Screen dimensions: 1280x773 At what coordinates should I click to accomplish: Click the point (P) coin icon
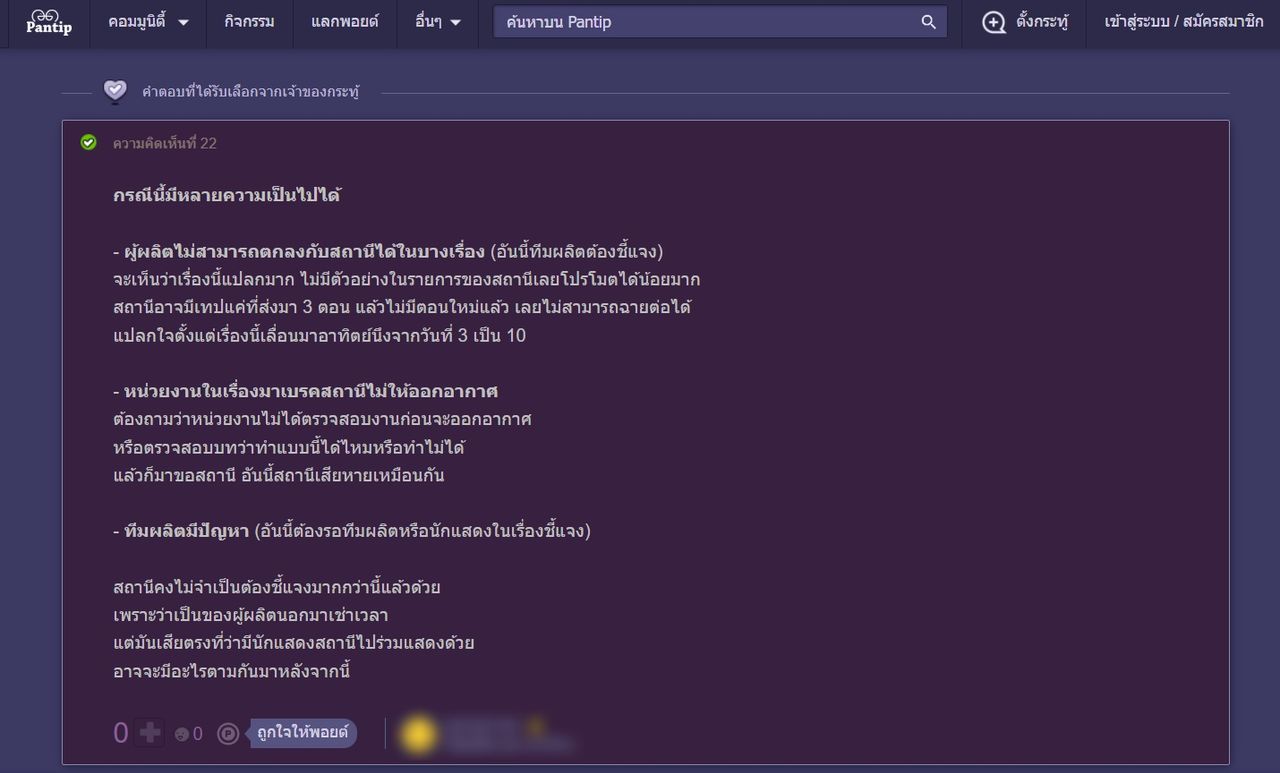click(x=228, y=734)
